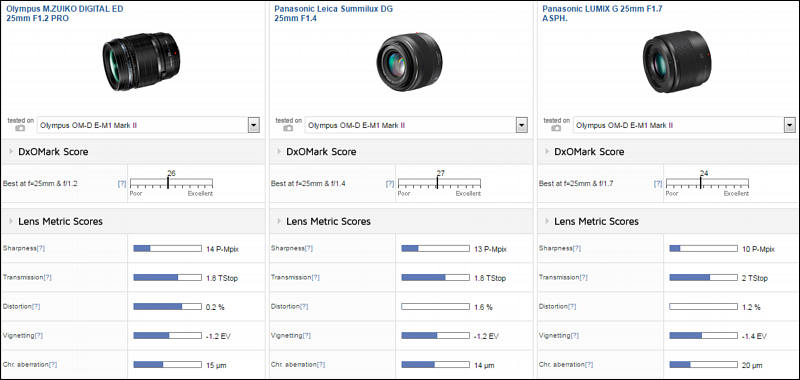Open tested-on camera dropdown for Olympus 25mm F1.2
The height and width of the screenshot is (380, 800).
click(254, 125)
